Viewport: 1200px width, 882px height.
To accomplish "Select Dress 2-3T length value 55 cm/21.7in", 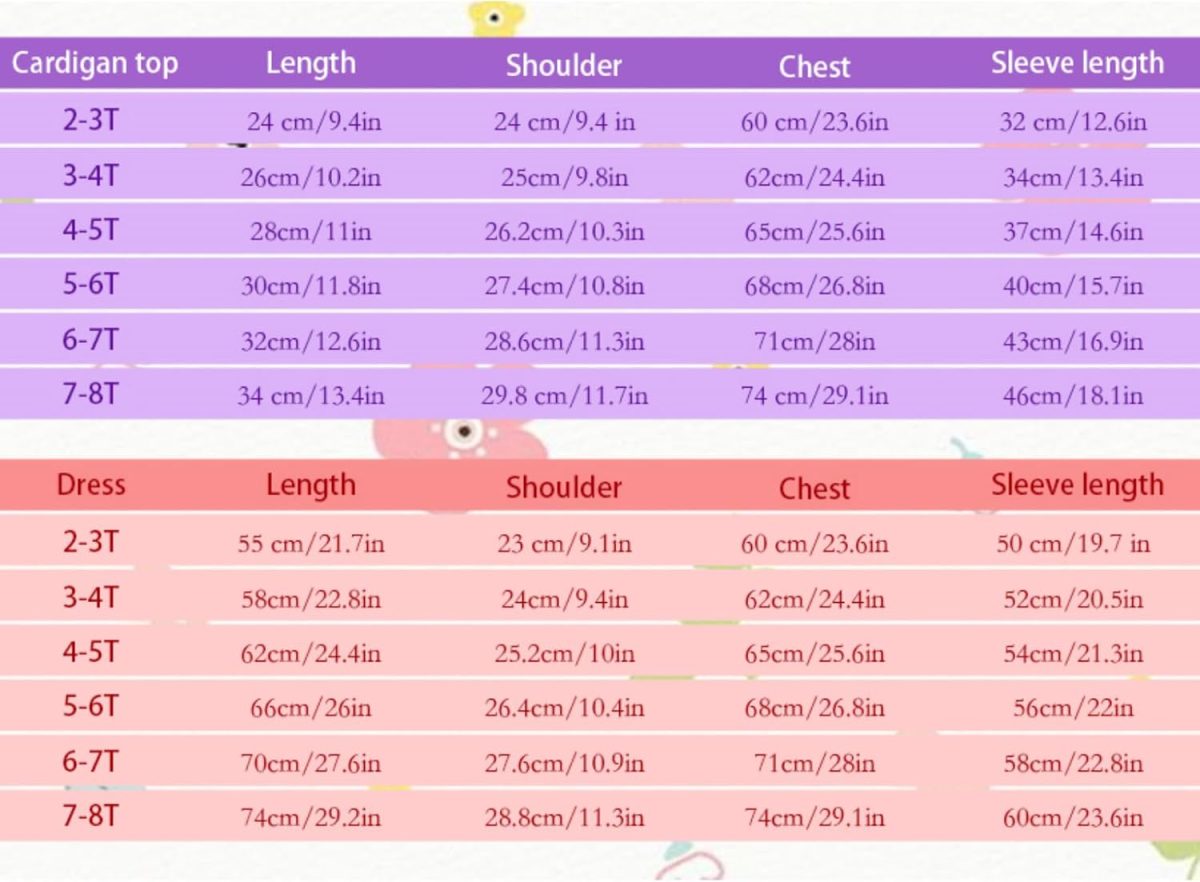I will pos(310,545).
